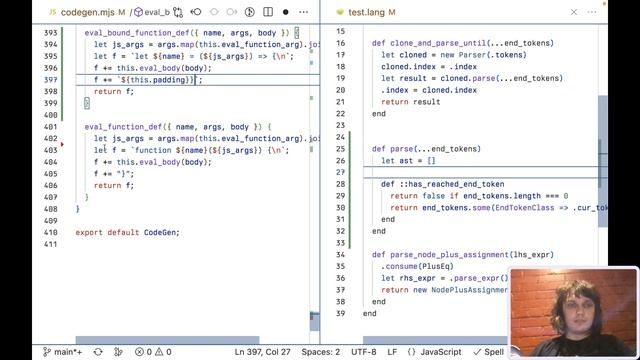640x360 pixels.
Task: Click the left editor horizontal scrollbar
Action: click(x=167, y=340)
